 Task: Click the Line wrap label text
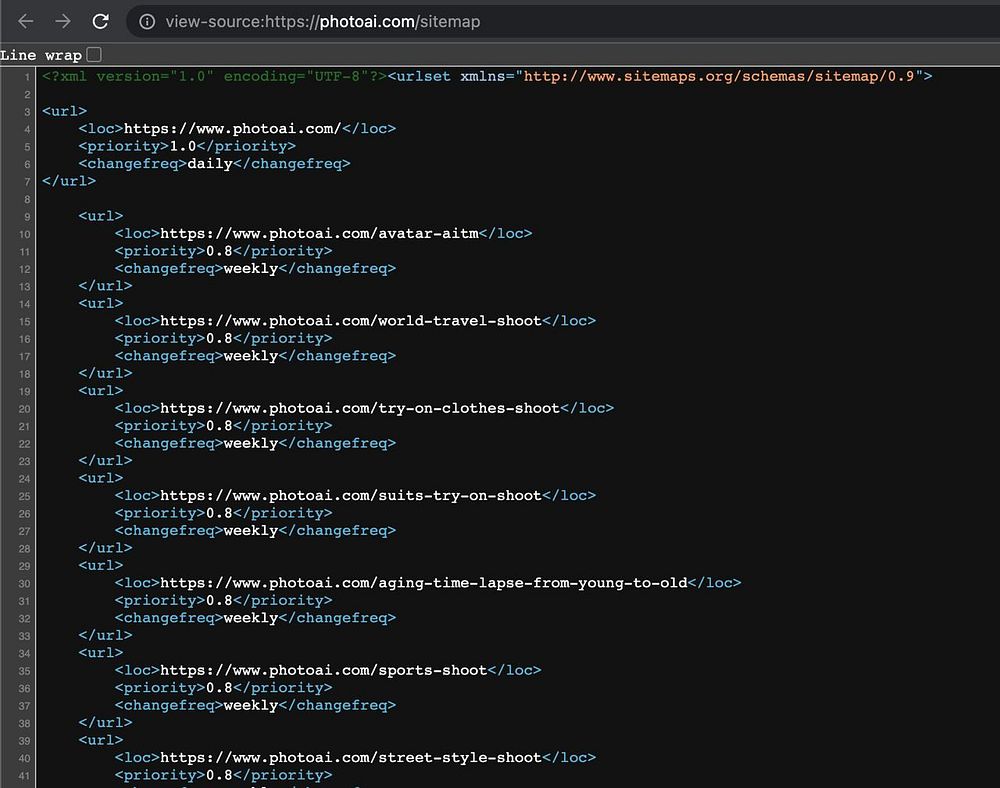[41, 55]
